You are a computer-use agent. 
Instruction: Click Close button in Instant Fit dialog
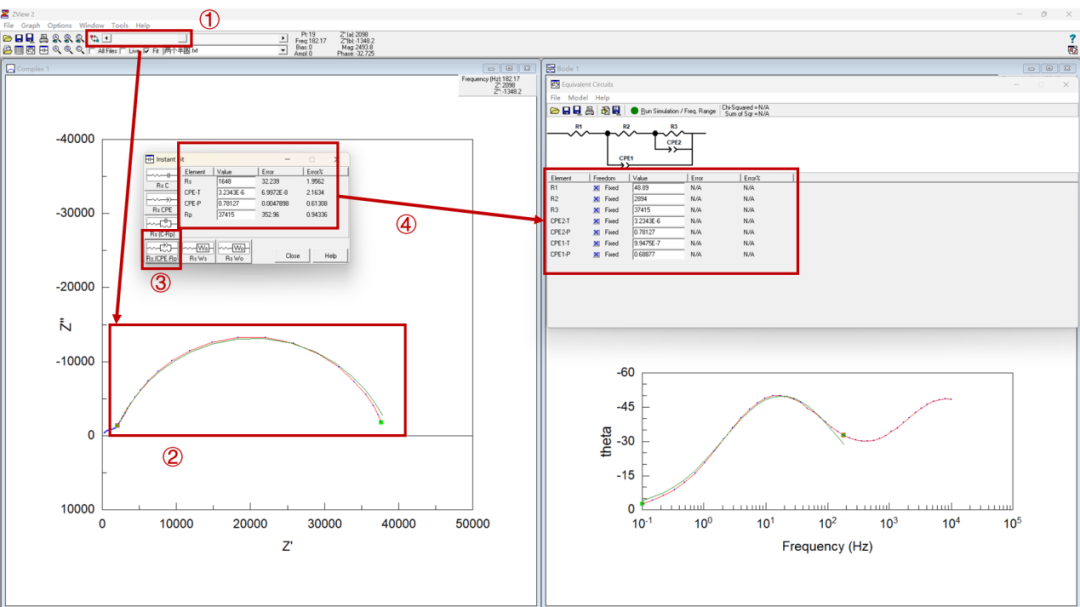pyautogui.click(x=293, y=256)
